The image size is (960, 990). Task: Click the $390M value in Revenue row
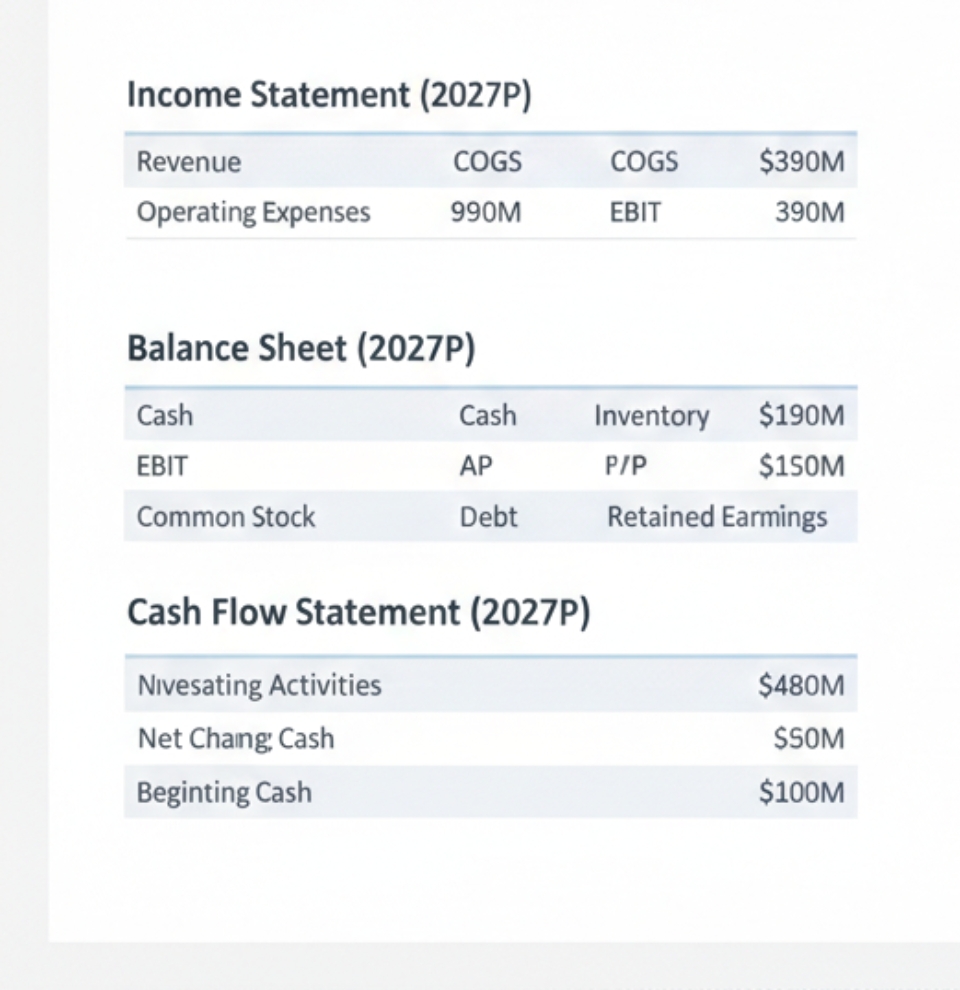tap(801, 162)
